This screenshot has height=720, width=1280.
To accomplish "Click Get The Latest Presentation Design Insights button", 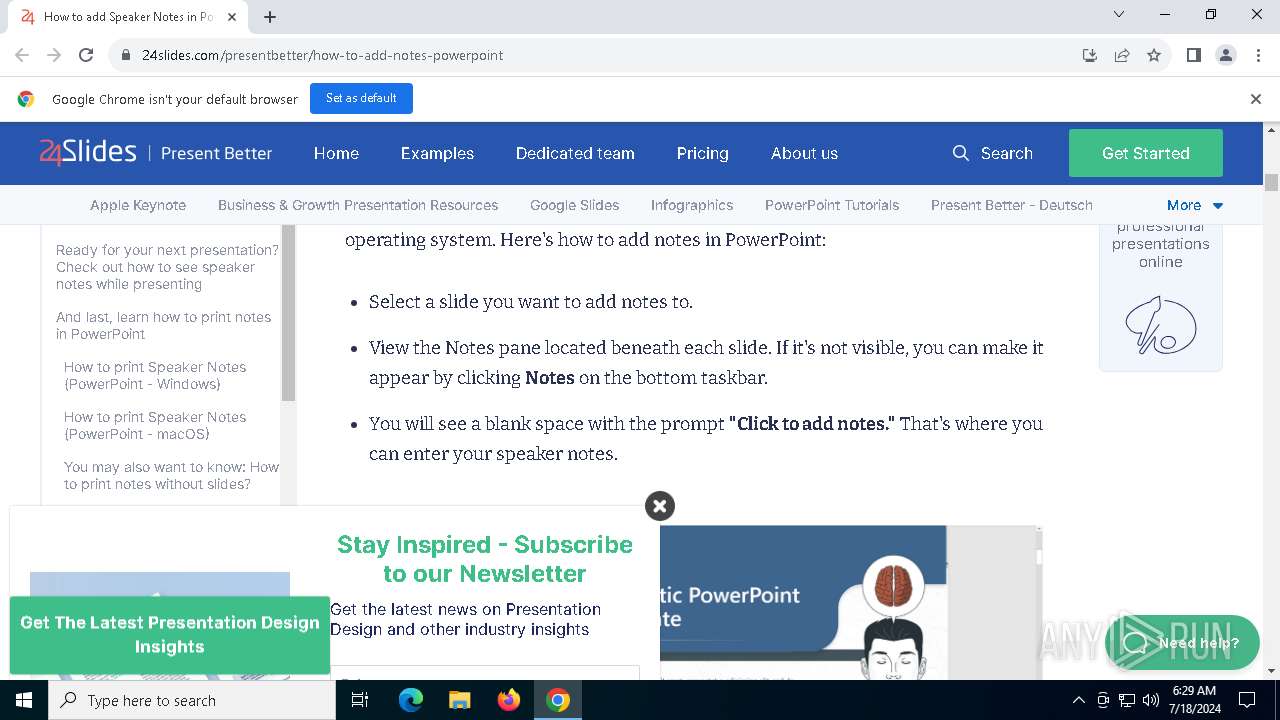I will point(170,634).
